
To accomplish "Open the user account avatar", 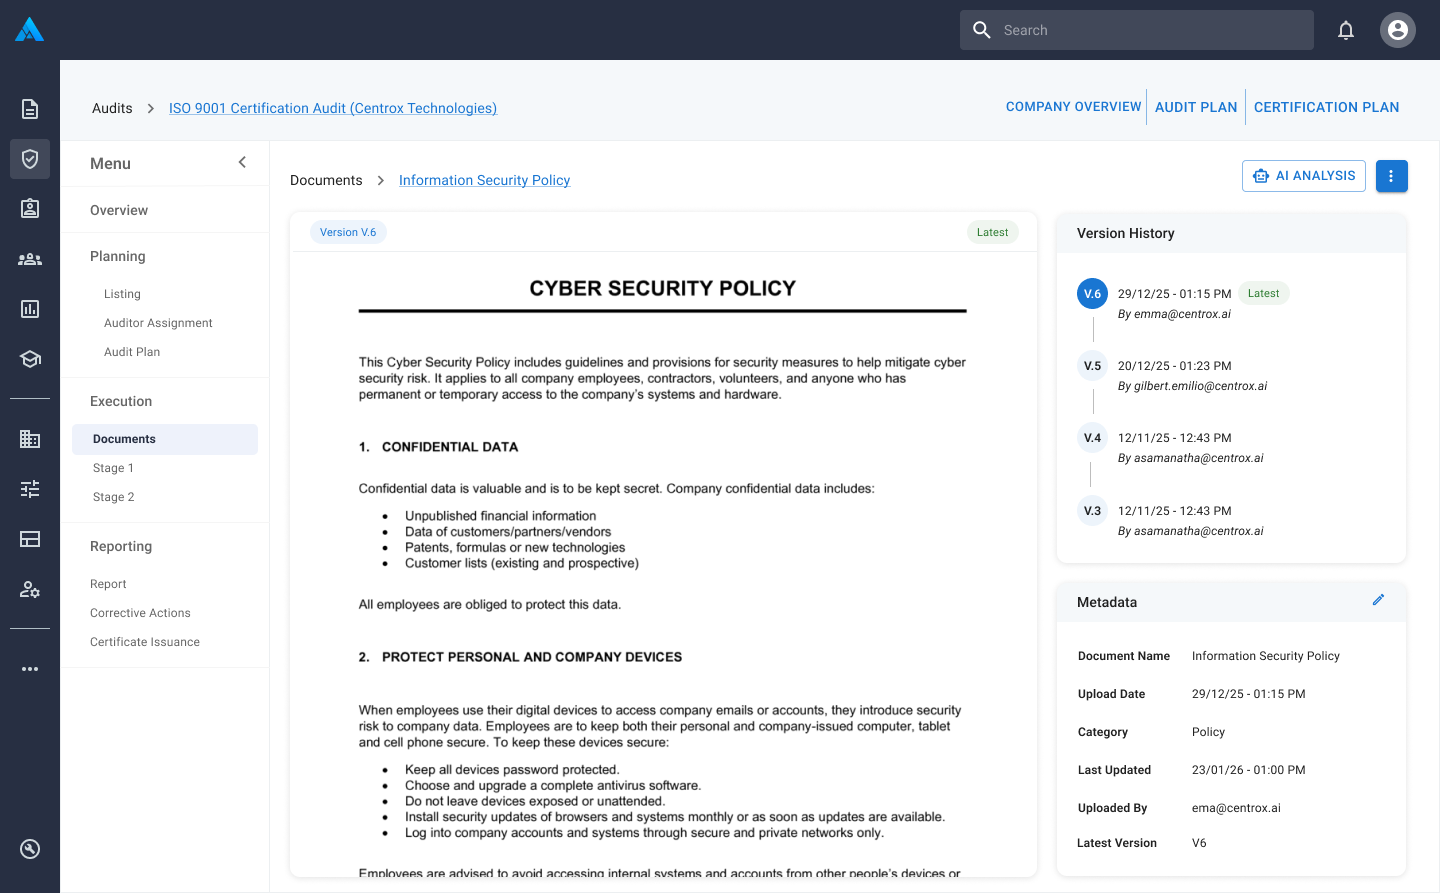I will (1398, 30).
